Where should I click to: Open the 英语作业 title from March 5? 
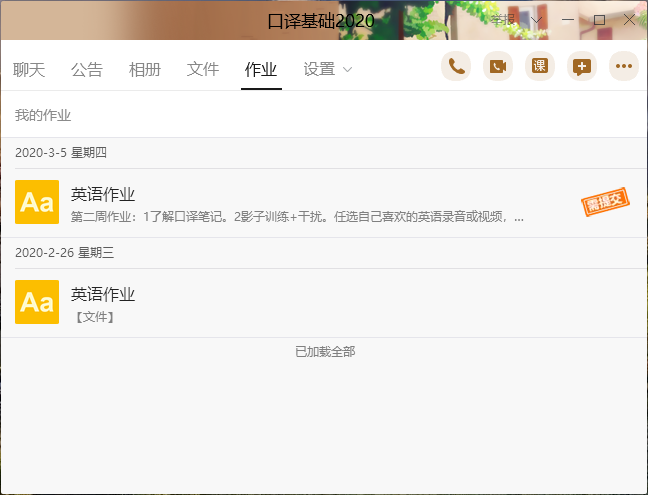103,194
